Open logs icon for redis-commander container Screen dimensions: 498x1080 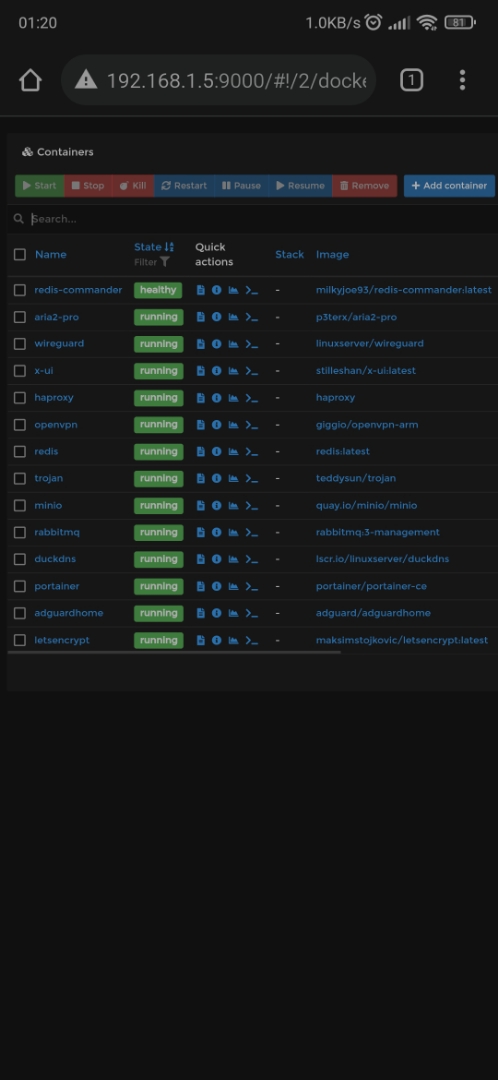[200, 290]
